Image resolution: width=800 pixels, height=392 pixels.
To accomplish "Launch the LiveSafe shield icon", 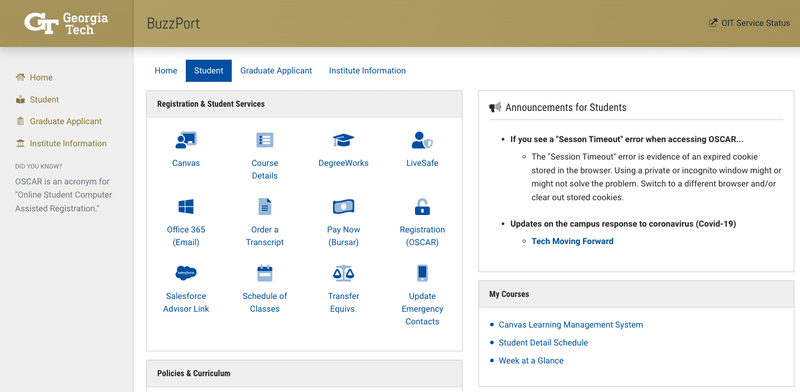I will click(x=422, y=140).
